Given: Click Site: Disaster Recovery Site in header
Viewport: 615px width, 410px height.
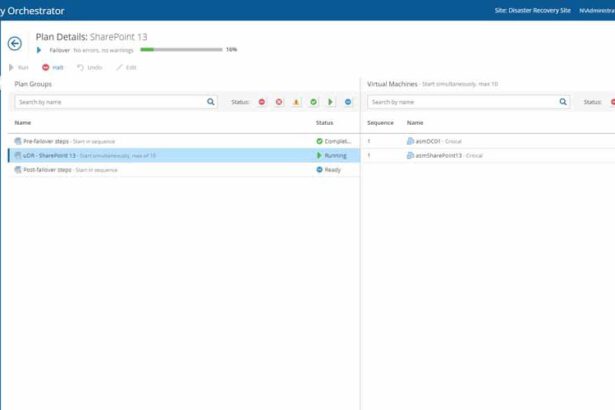Looking at the screenshot, I should pos(532,11).
